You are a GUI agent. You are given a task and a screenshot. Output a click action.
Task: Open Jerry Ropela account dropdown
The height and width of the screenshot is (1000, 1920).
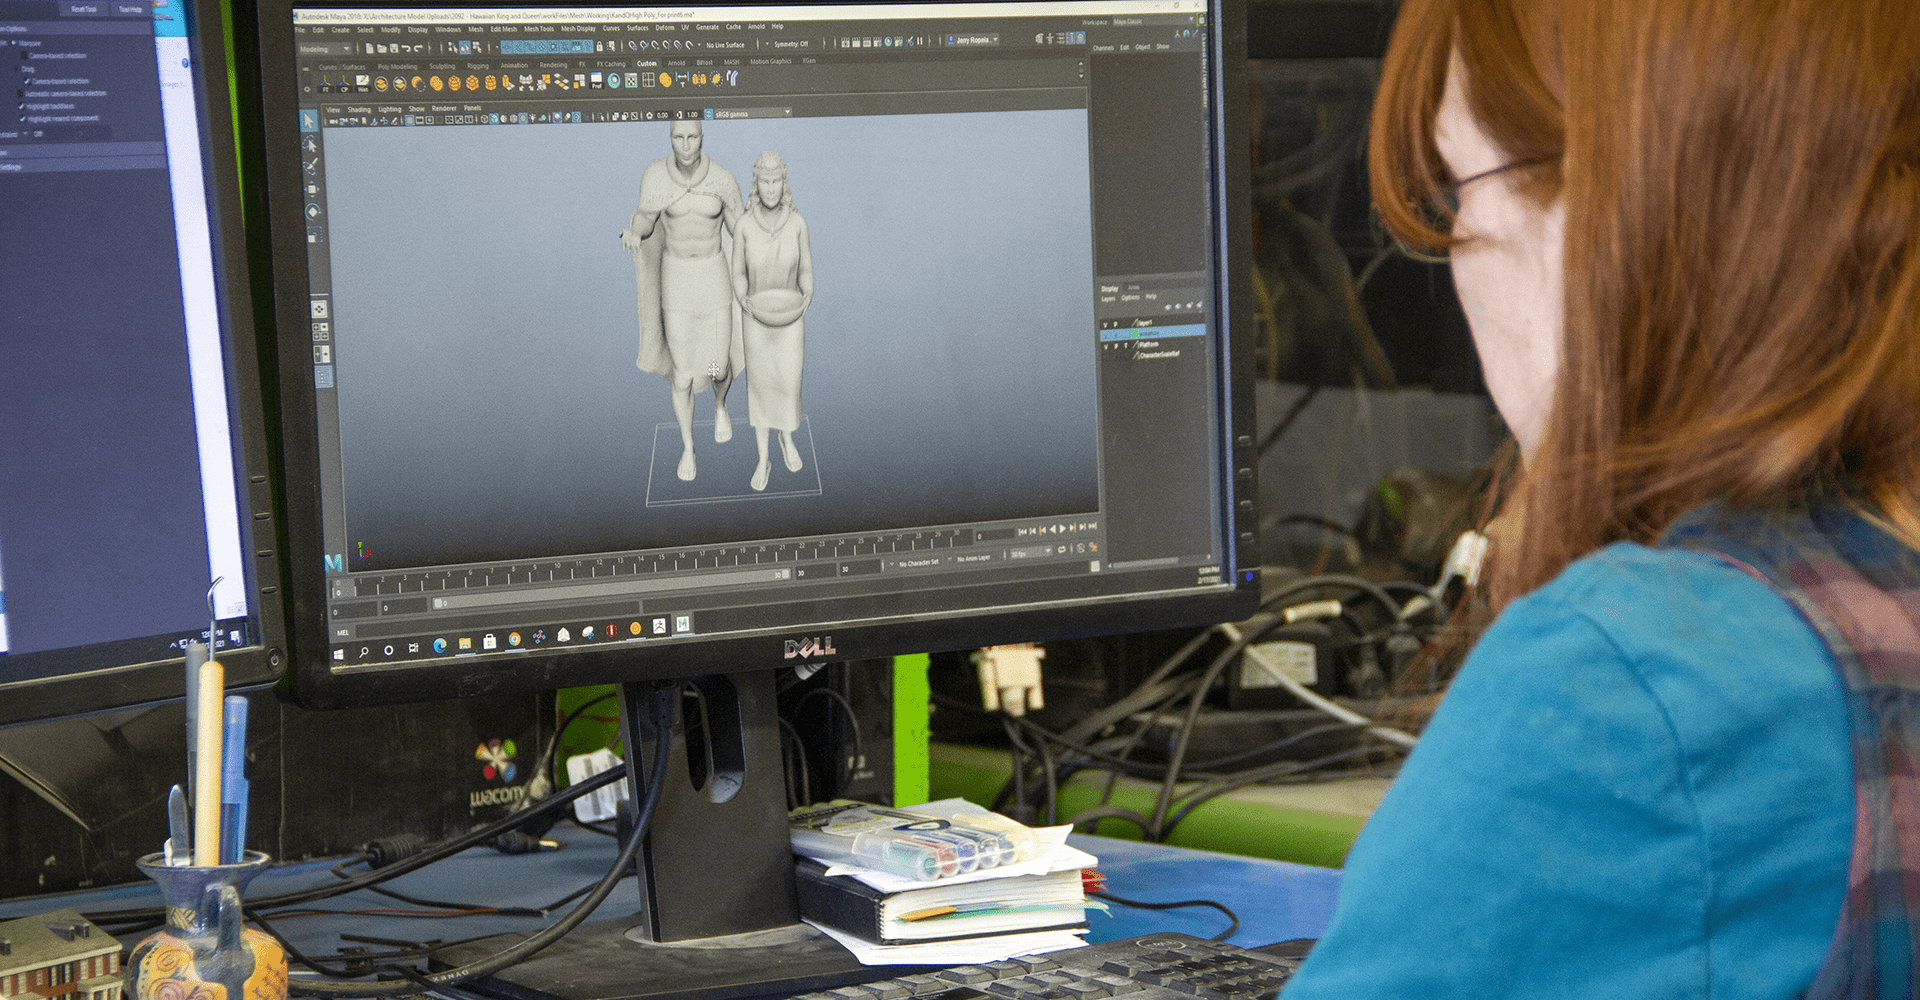pos(972,40)
